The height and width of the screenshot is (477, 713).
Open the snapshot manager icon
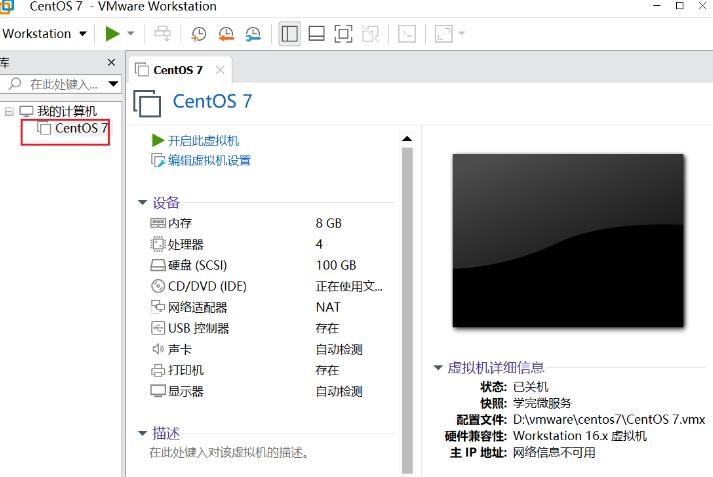(253, 34)
